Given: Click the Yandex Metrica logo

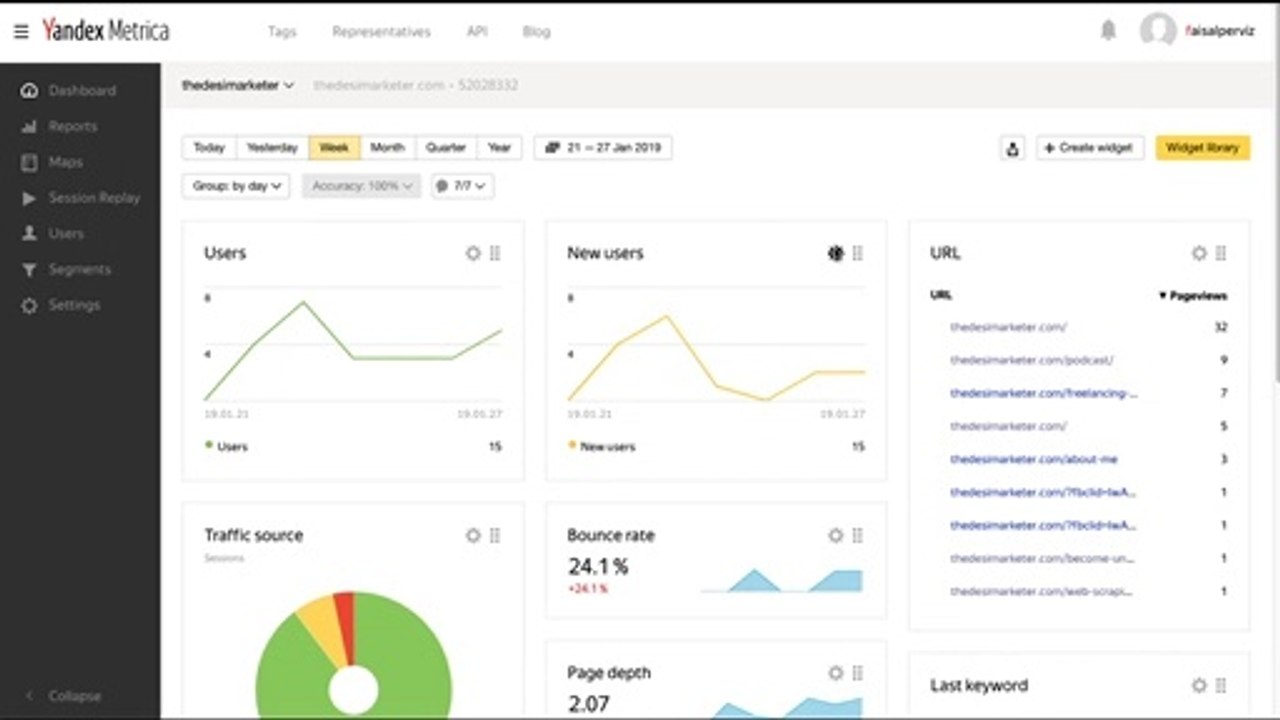Looking at the screenshot, I should [105, 31].
